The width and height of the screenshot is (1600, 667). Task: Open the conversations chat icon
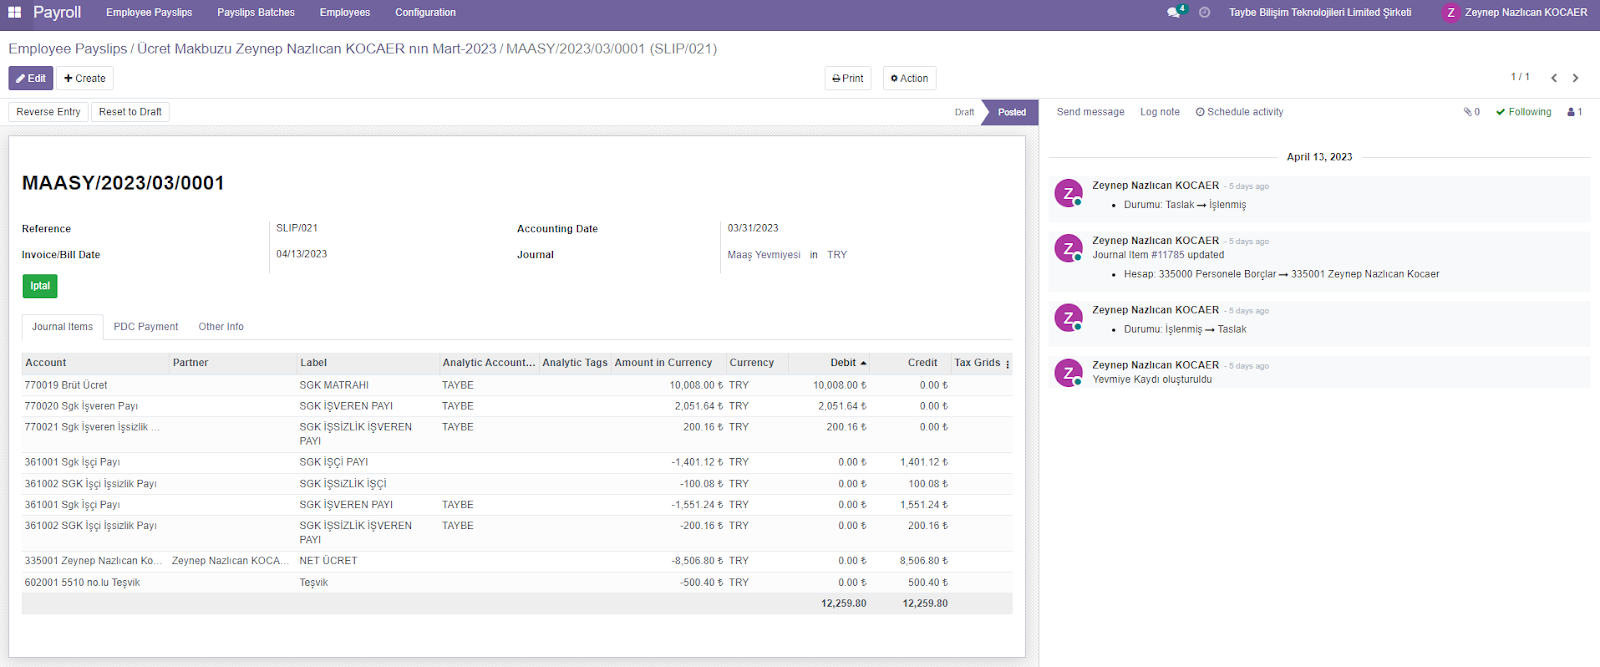[1174, 13]
